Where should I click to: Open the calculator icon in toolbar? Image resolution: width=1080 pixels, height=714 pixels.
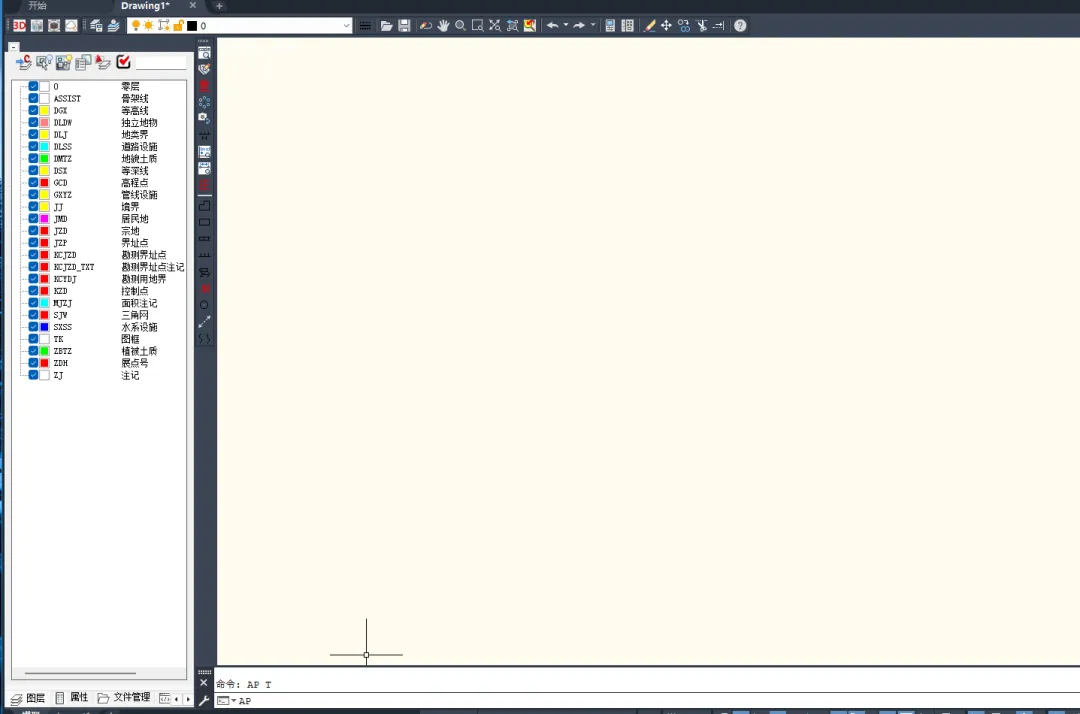(x=610, y=25)
